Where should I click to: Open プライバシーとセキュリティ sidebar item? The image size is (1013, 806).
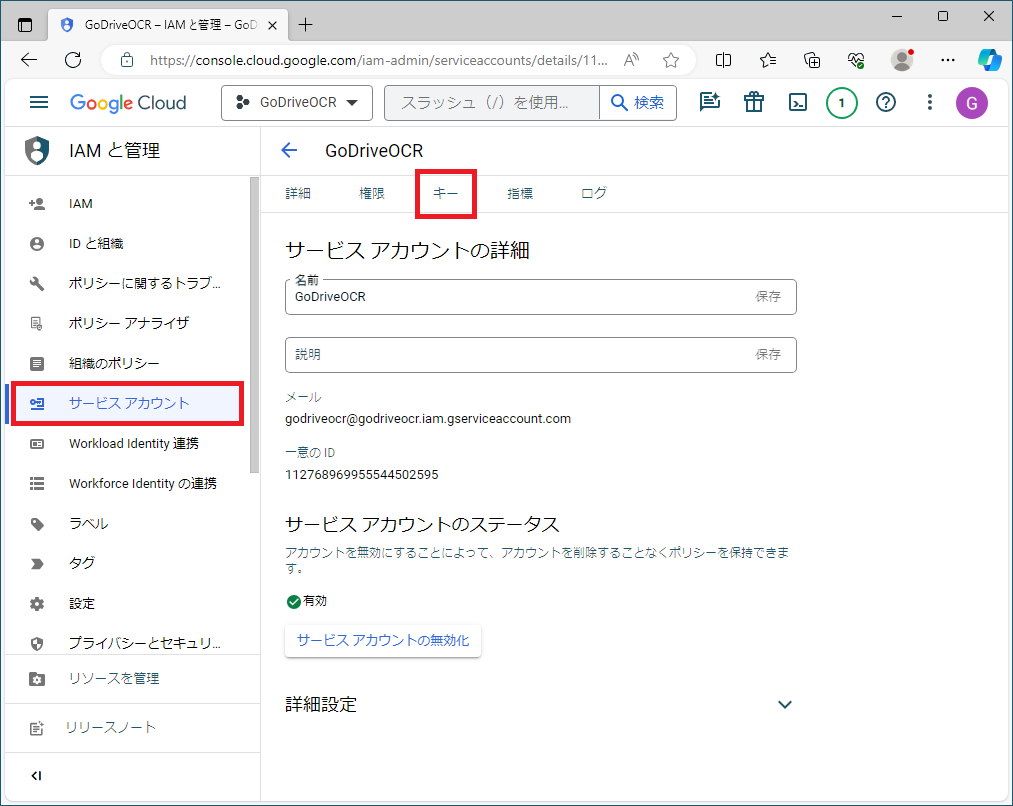click(x=126, y=643)
